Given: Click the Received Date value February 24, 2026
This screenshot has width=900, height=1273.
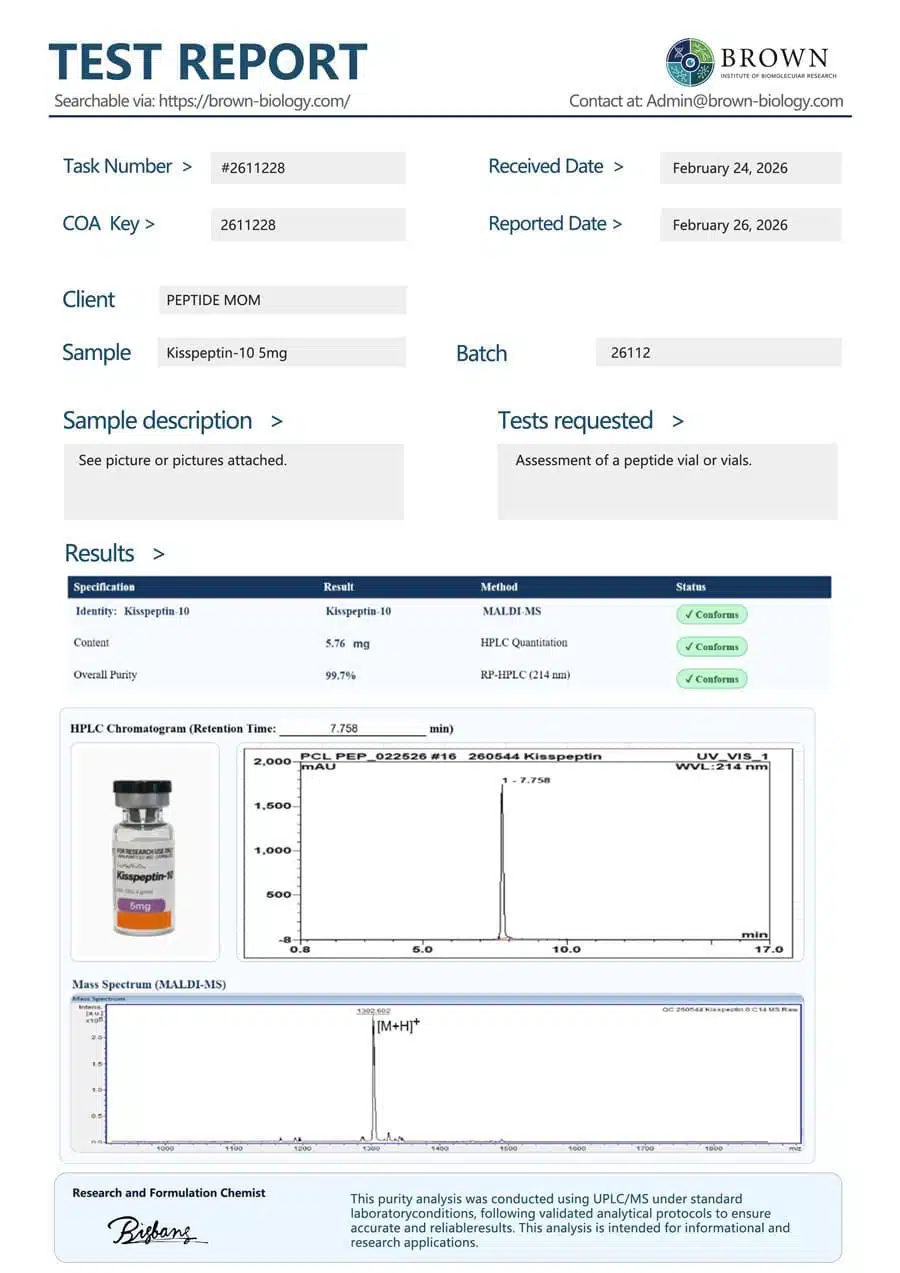Looking at the screenshot, I should (751, 168).
